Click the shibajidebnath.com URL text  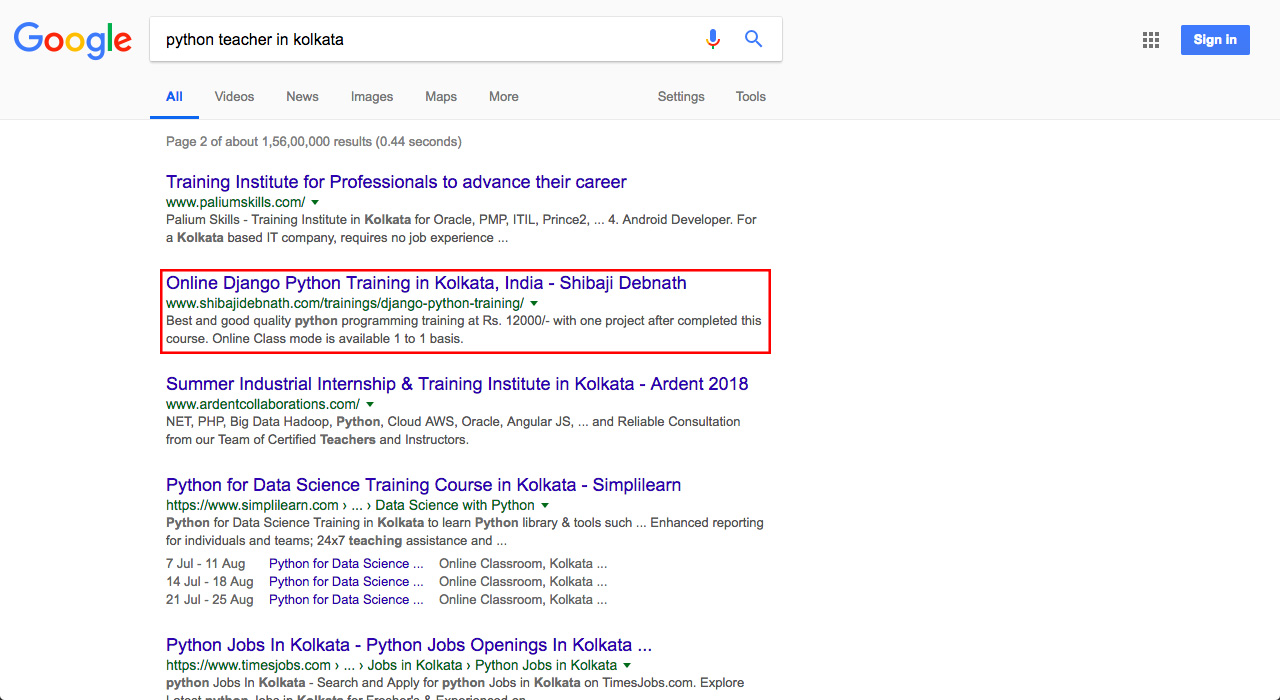(345, 303)
